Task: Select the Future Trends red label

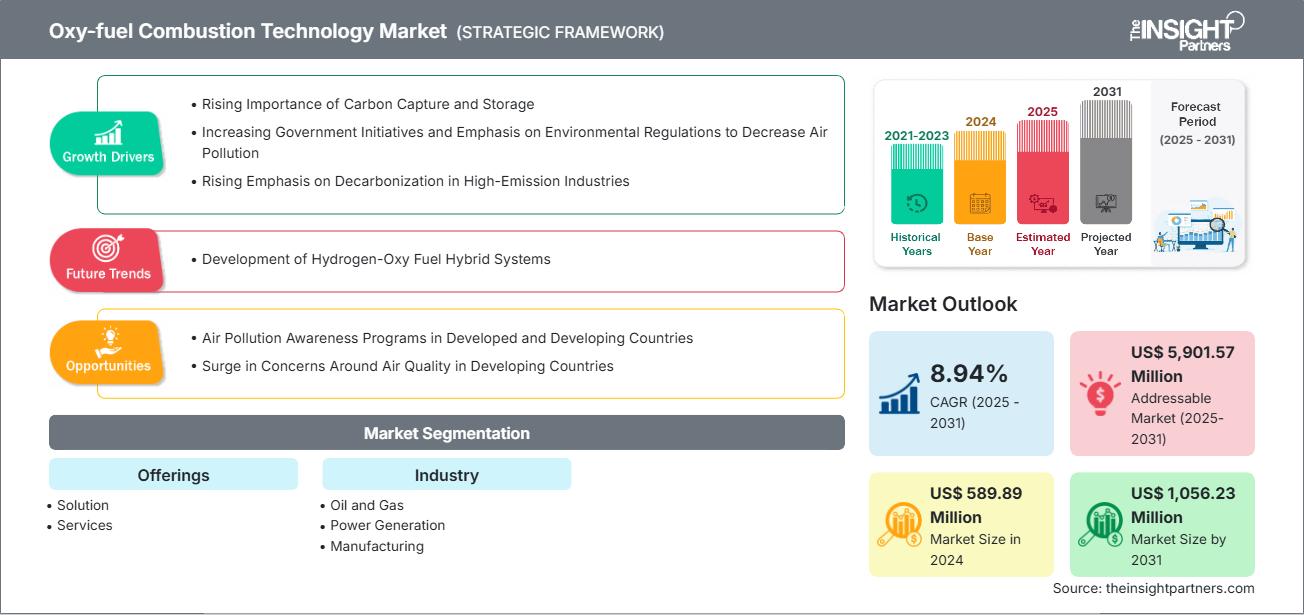Action: click(108, 260)
